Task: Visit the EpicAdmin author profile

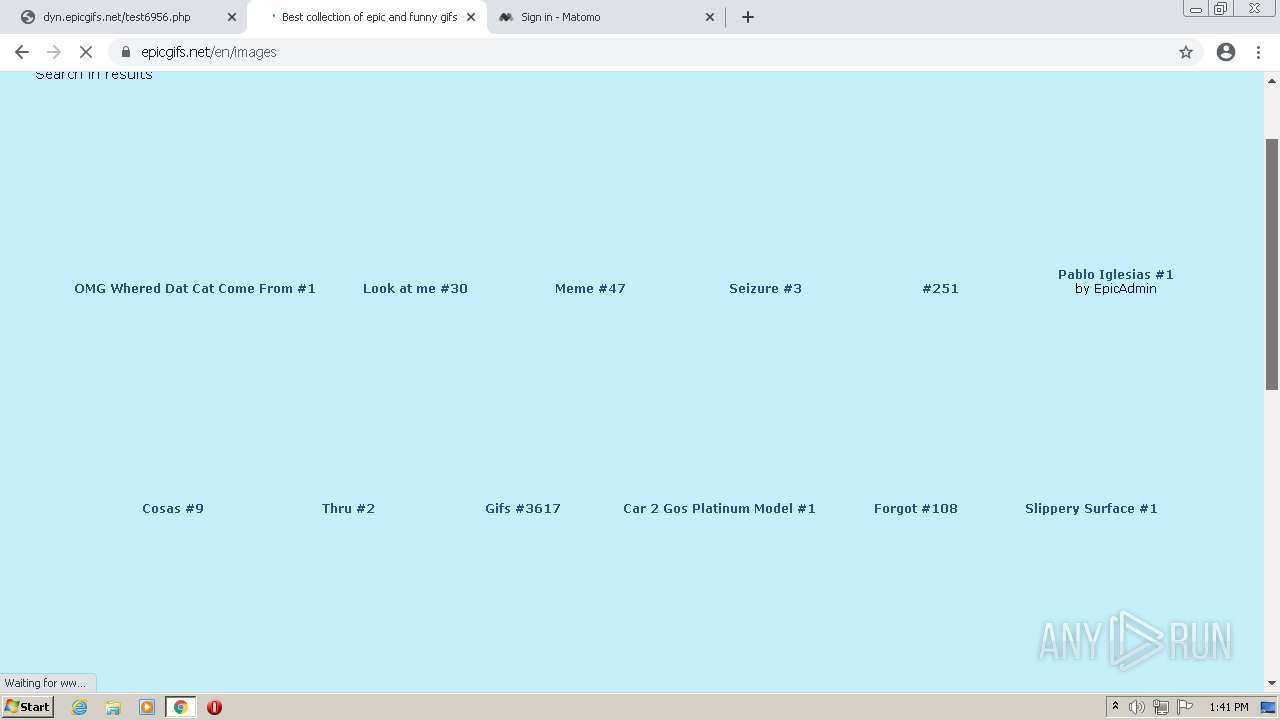Action: pyautogui.click(x=1125, y=289)
